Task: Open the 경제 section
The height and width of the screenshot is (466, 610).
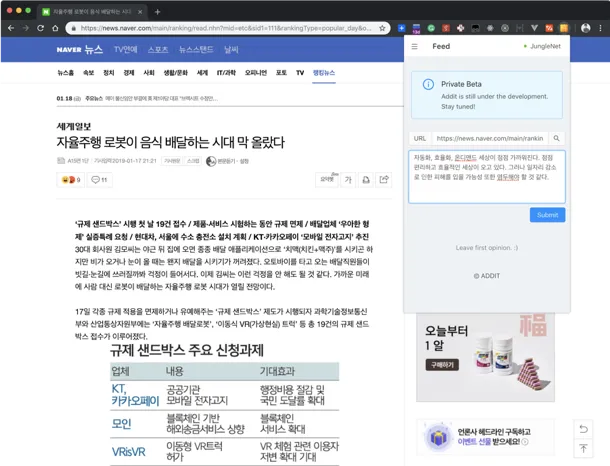Action: [129, 73]
